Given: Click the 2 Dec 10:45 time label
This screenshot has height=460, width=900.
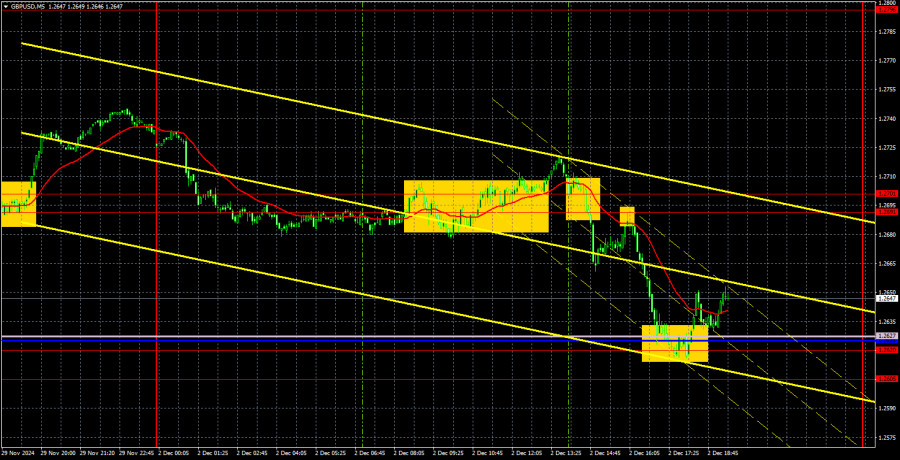Looking at the screenshot, I should pos(487,453).
